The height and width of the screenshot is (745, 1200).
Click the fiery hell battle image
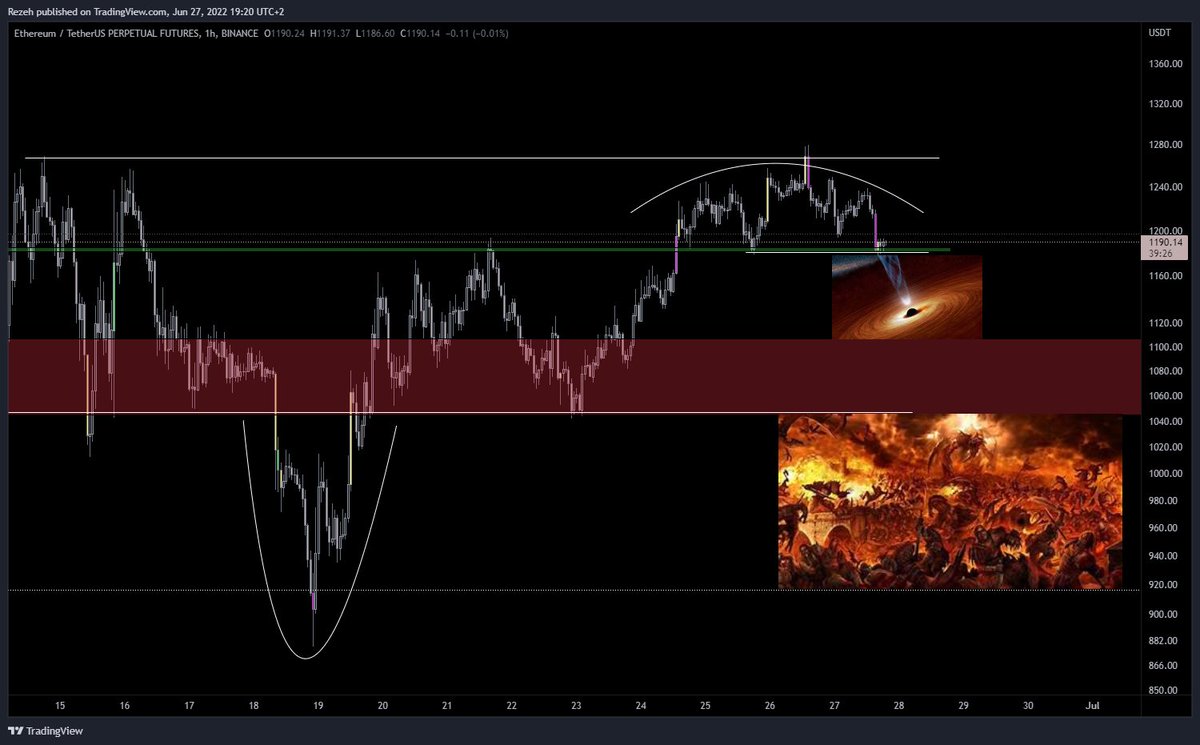coord(950,501)
